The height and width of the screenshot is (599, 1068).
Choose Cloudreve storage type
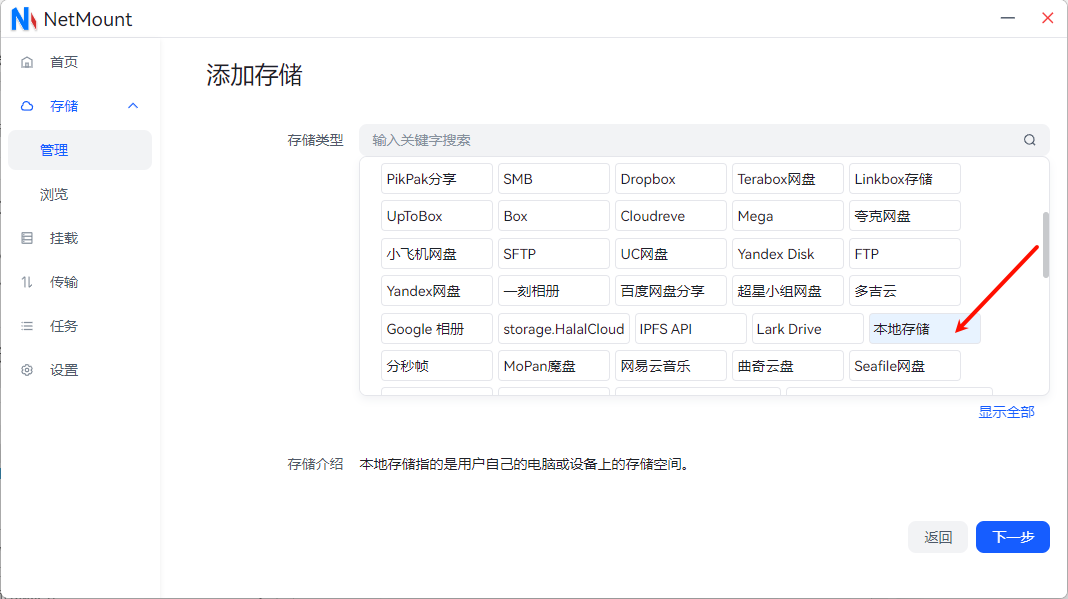click(x=671, y=216)
